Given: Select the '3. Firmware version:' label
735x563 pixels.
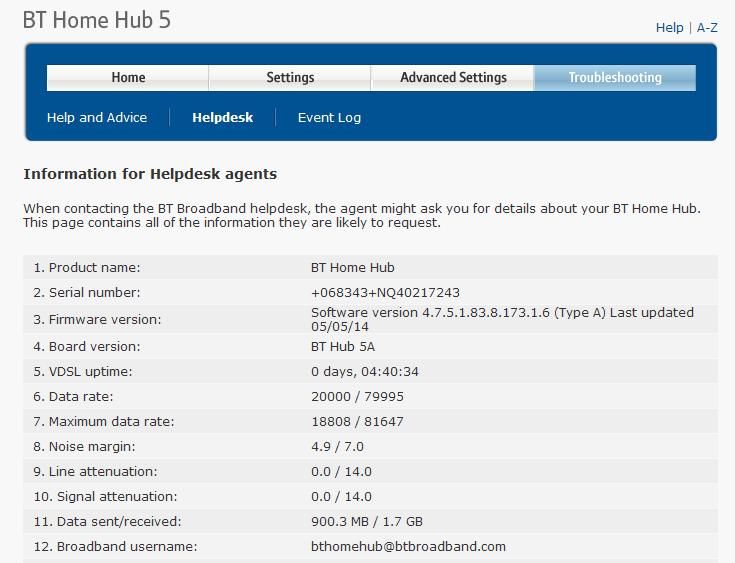Looking at the screenshot, I should (x=97, y=319).
